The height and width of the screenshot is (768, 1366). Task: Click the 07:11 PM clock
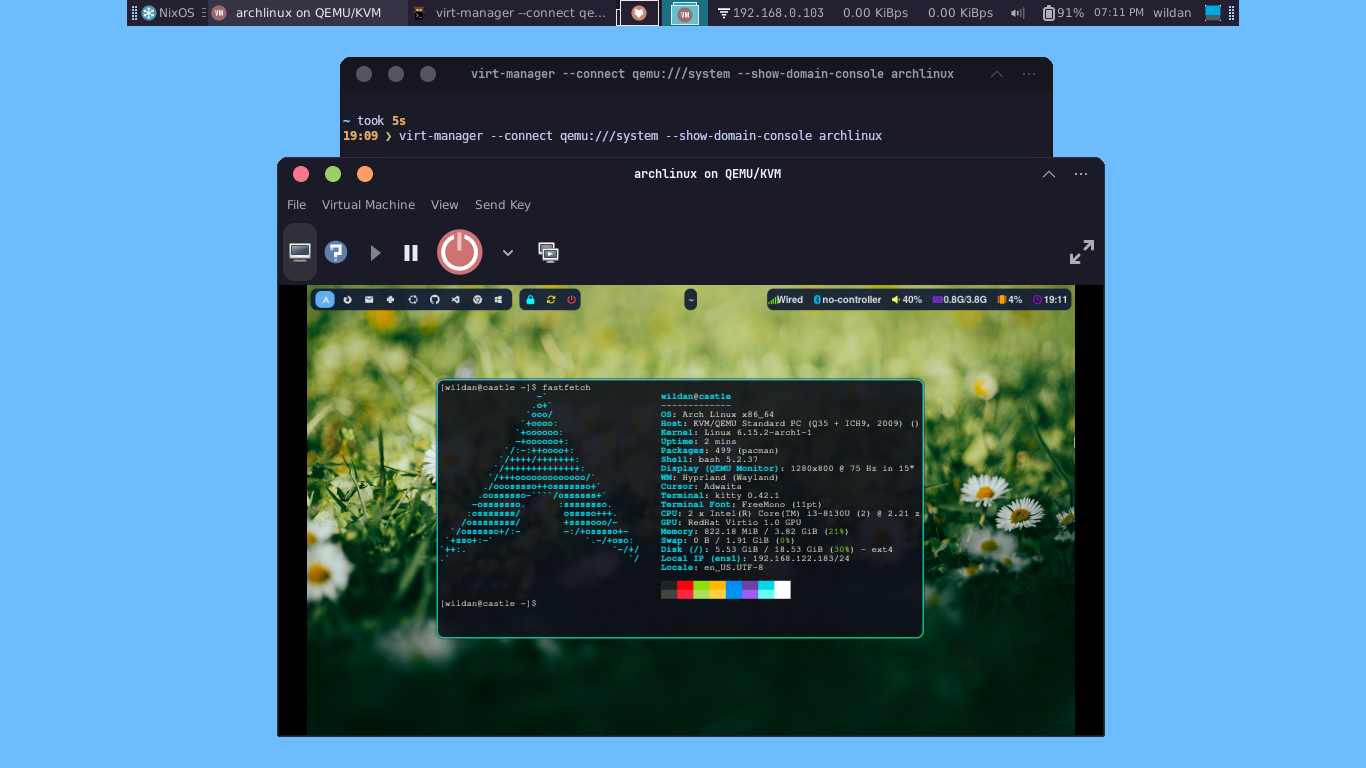[x=1118, y=13]
